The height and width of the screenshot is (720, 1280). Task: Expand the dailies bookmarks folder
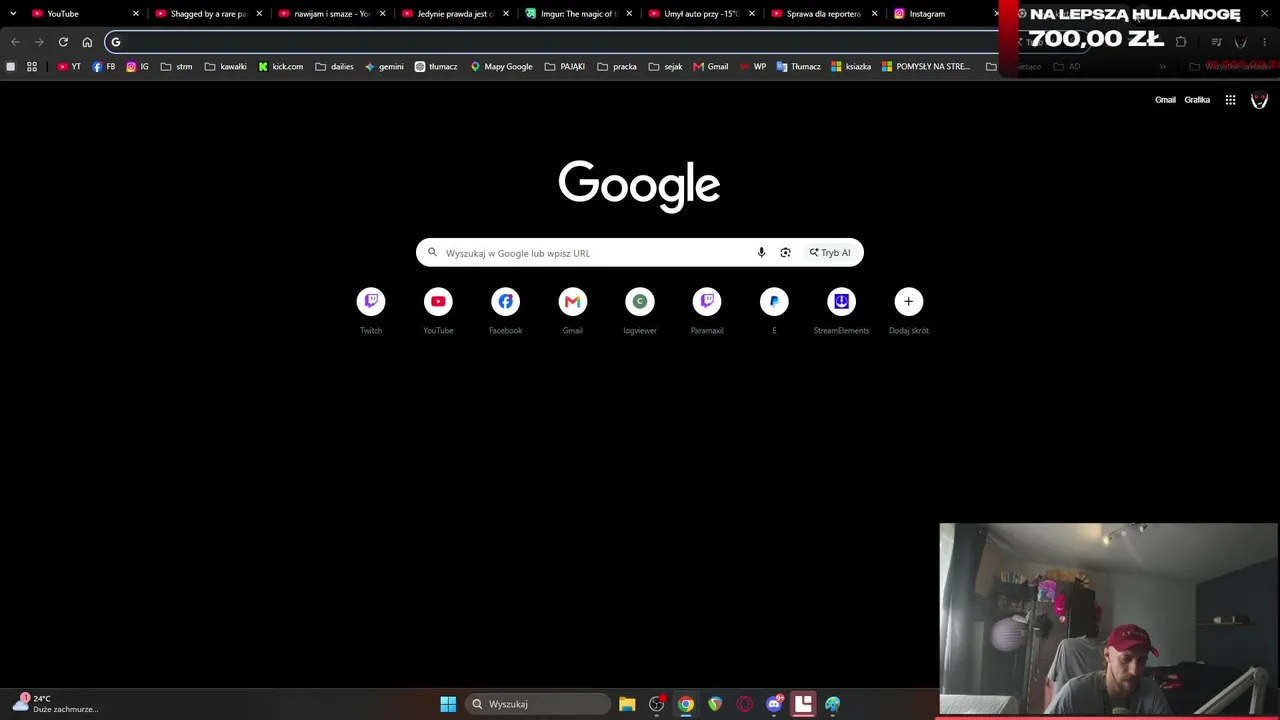tap(334, 67)
